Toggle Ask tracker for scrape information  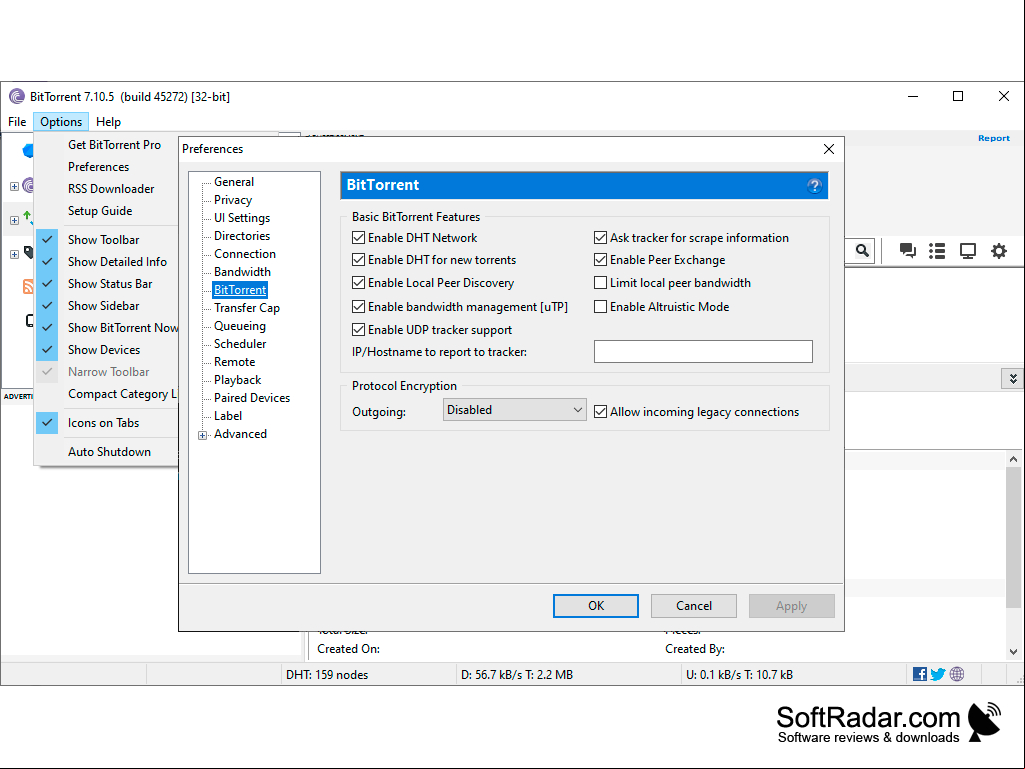pyautogui.click(x=600, y=237)
